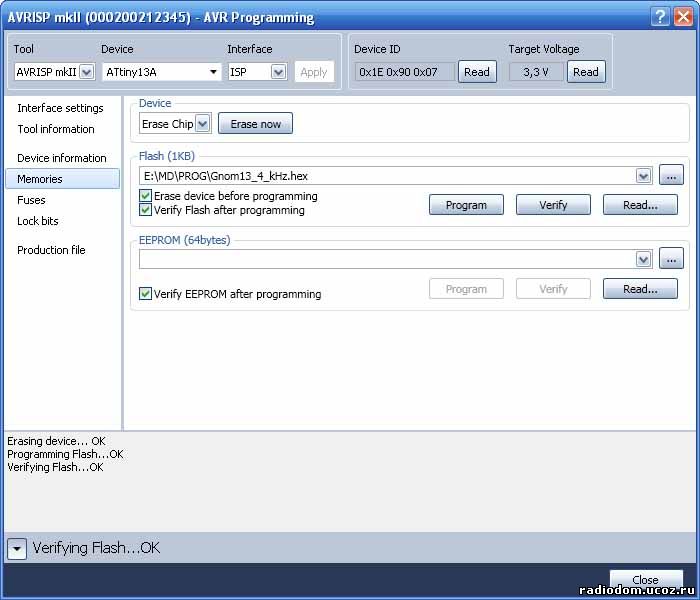Click 'Verifying Flash...OK' log line
Viewport: 700px width, 600px height.
pyautogui.click(x=55, y=467)
